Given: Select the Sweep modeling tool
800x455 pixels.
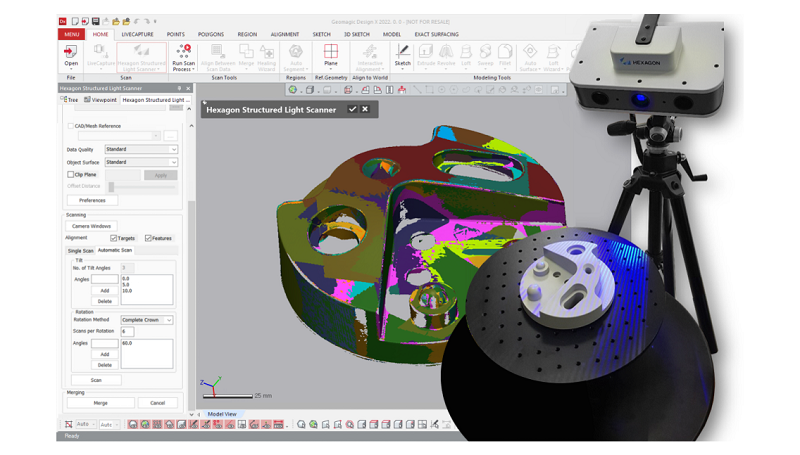Looking at the screenshot, I should (485, 55).
